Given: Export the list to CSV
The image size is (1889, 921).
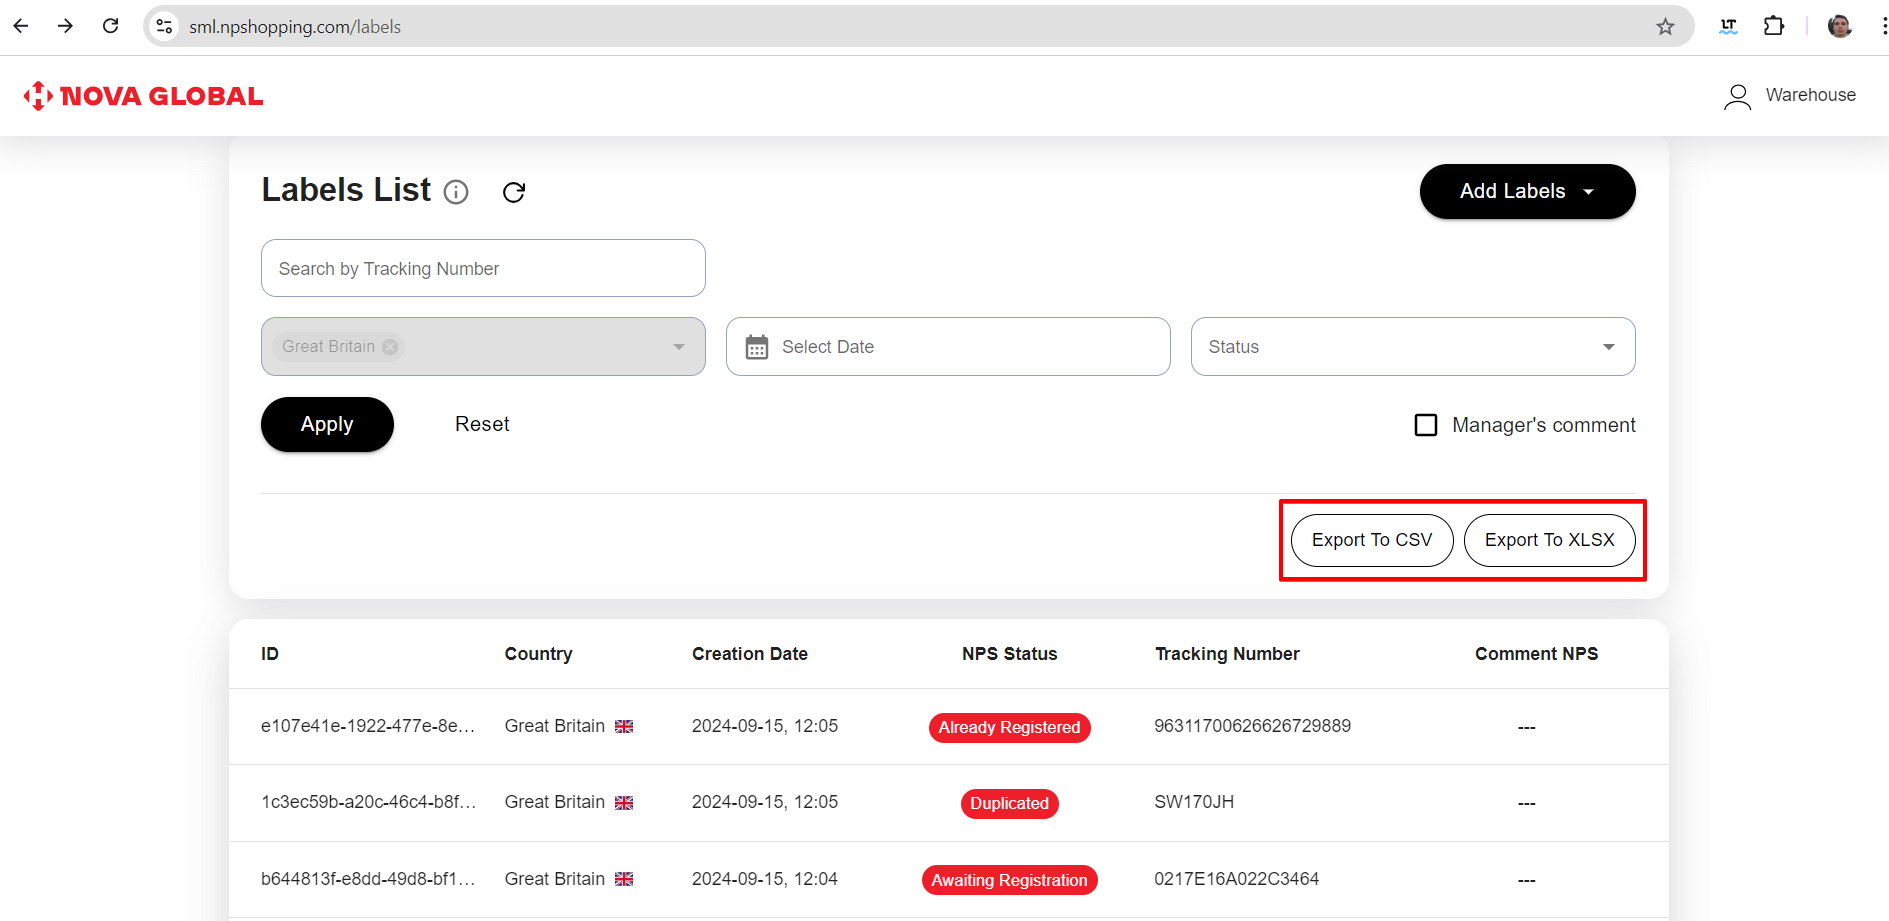Looking at the screenshot, I should [x=1372, y=540].
